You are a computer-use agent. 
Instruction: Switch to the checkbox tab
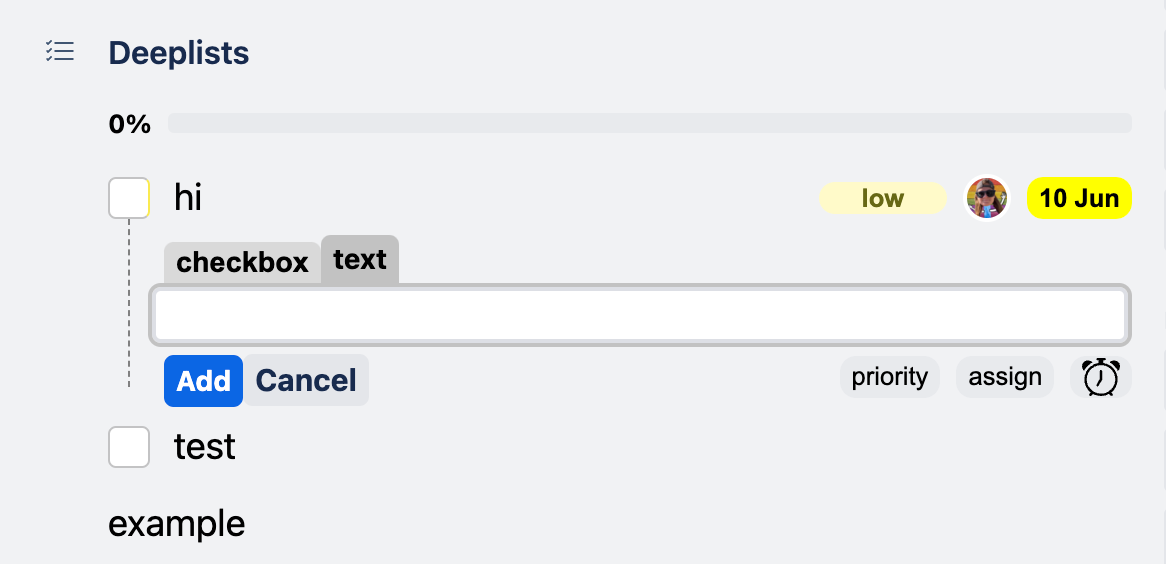pyautogui.click(x=242, y=263)
